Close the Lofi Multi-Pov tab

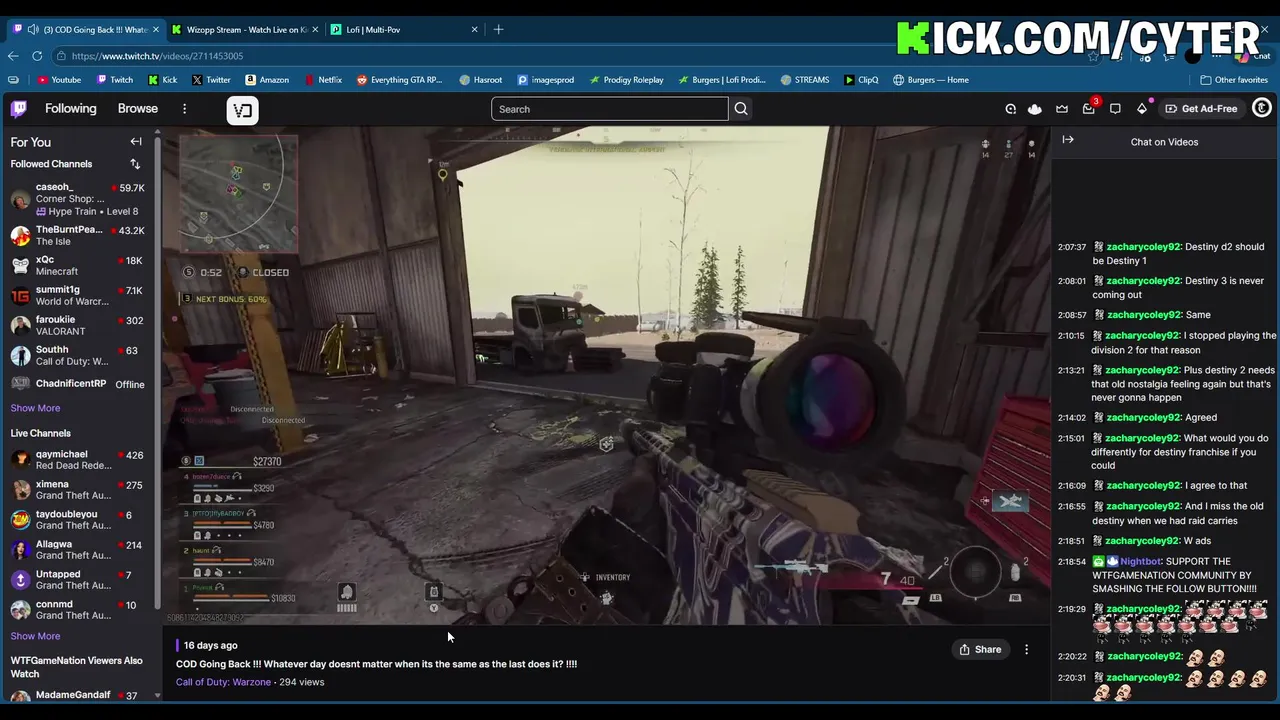point(474,29)
